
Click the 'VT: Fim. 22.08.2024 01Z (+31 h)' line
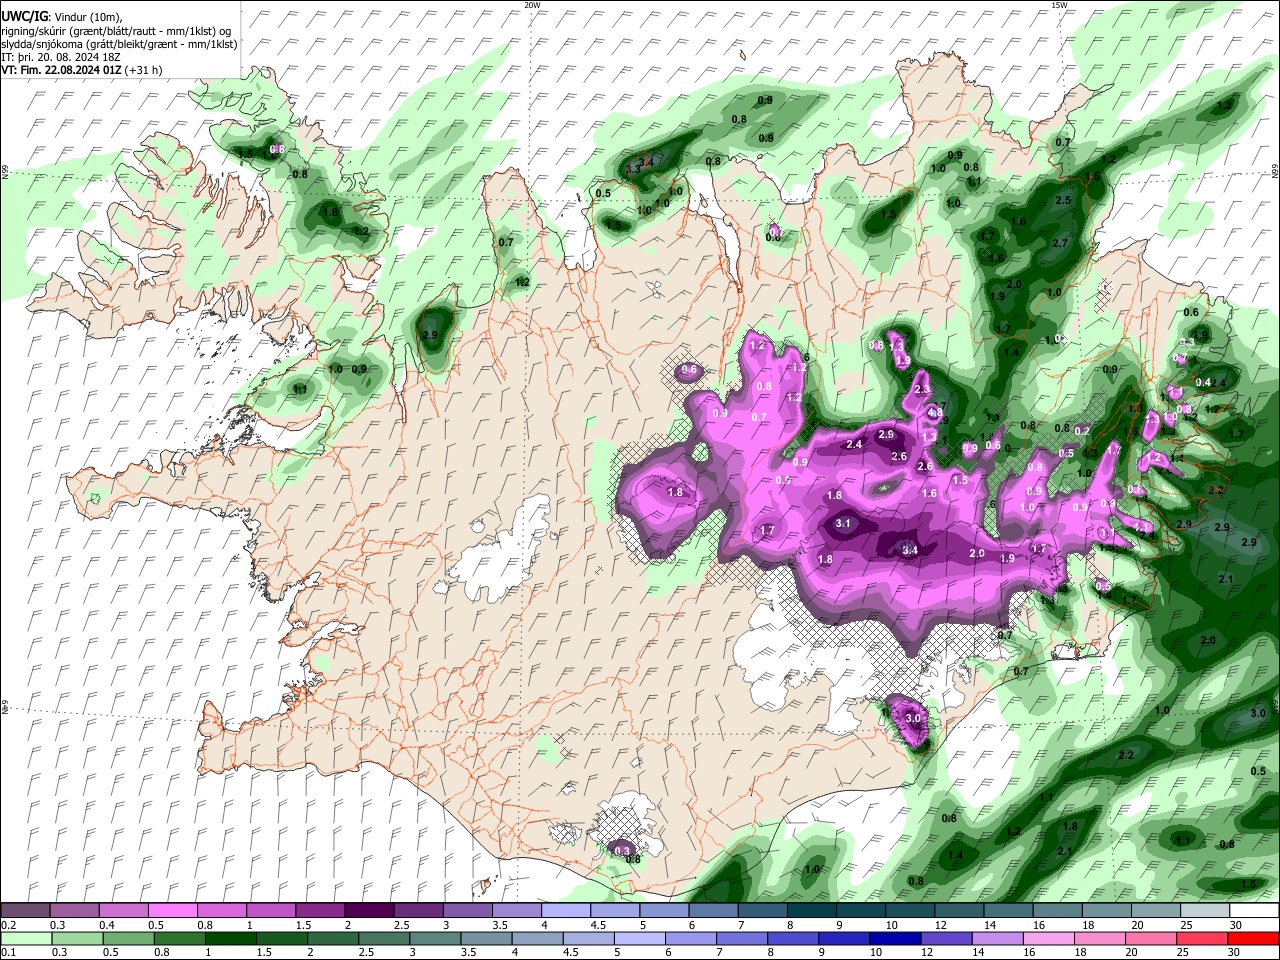coord(82,70)
